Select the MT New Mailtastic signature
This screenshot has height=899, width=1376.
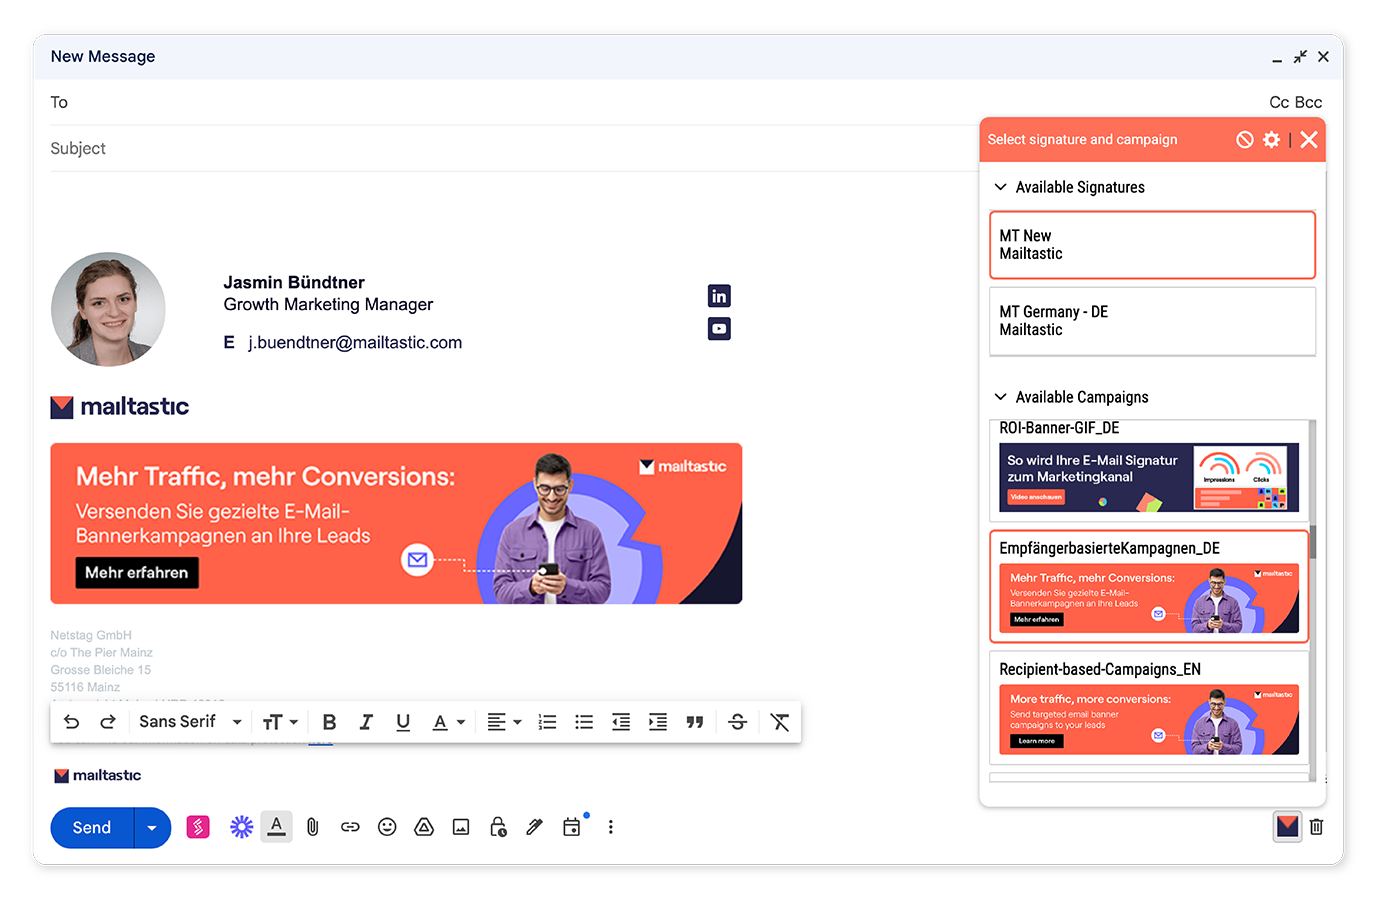coord(1152,245)
